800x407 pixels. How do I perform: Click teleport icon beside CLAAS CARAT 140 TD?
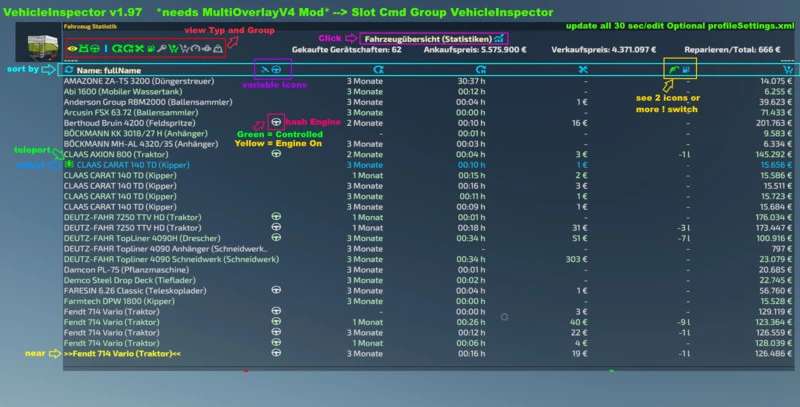(x=68, y=165)
